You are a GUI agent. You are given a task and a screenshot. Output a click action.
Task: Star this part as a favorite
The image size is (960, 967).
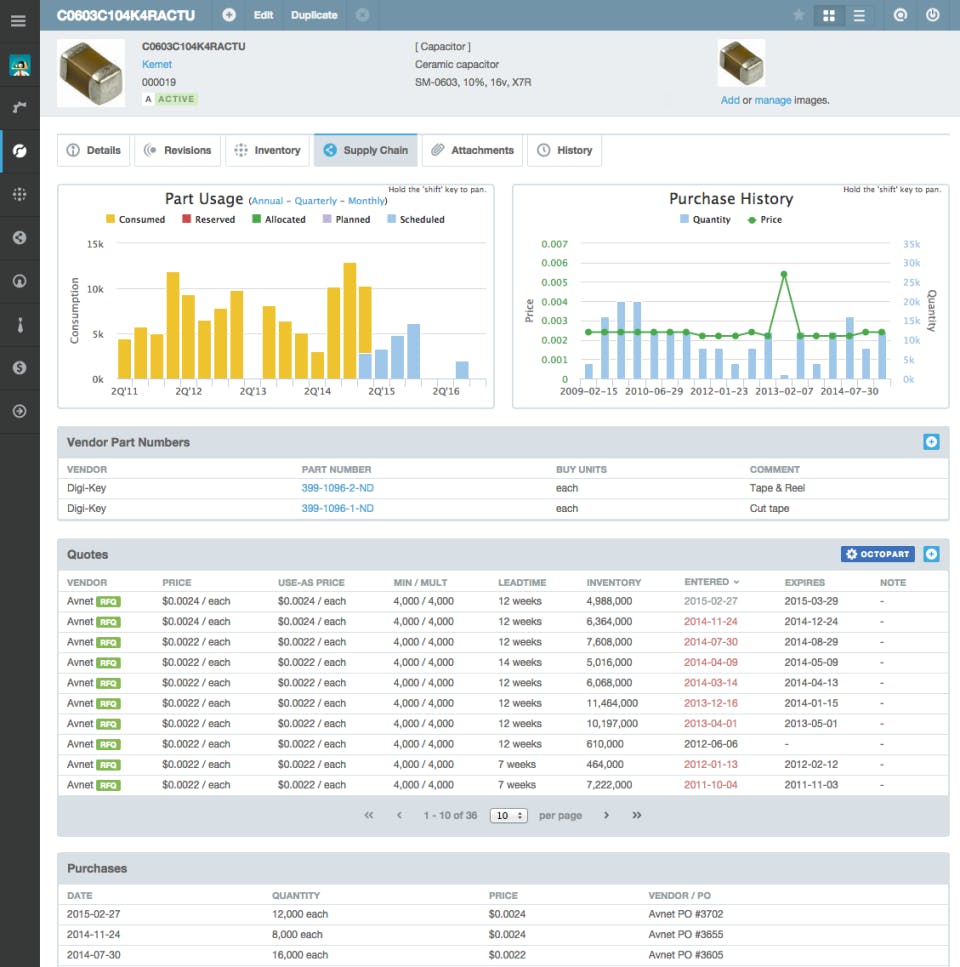click(x=798, y=15)
